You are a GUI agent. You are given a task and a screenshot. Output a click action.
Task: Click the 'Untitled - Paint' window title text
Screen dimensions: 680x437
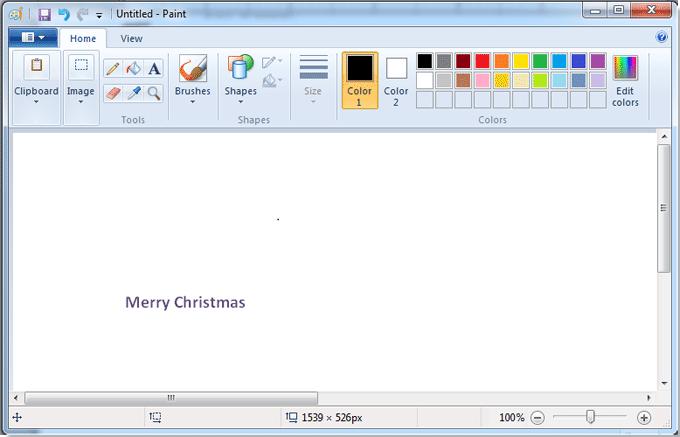pyautogui.click(x=151, y=14)
